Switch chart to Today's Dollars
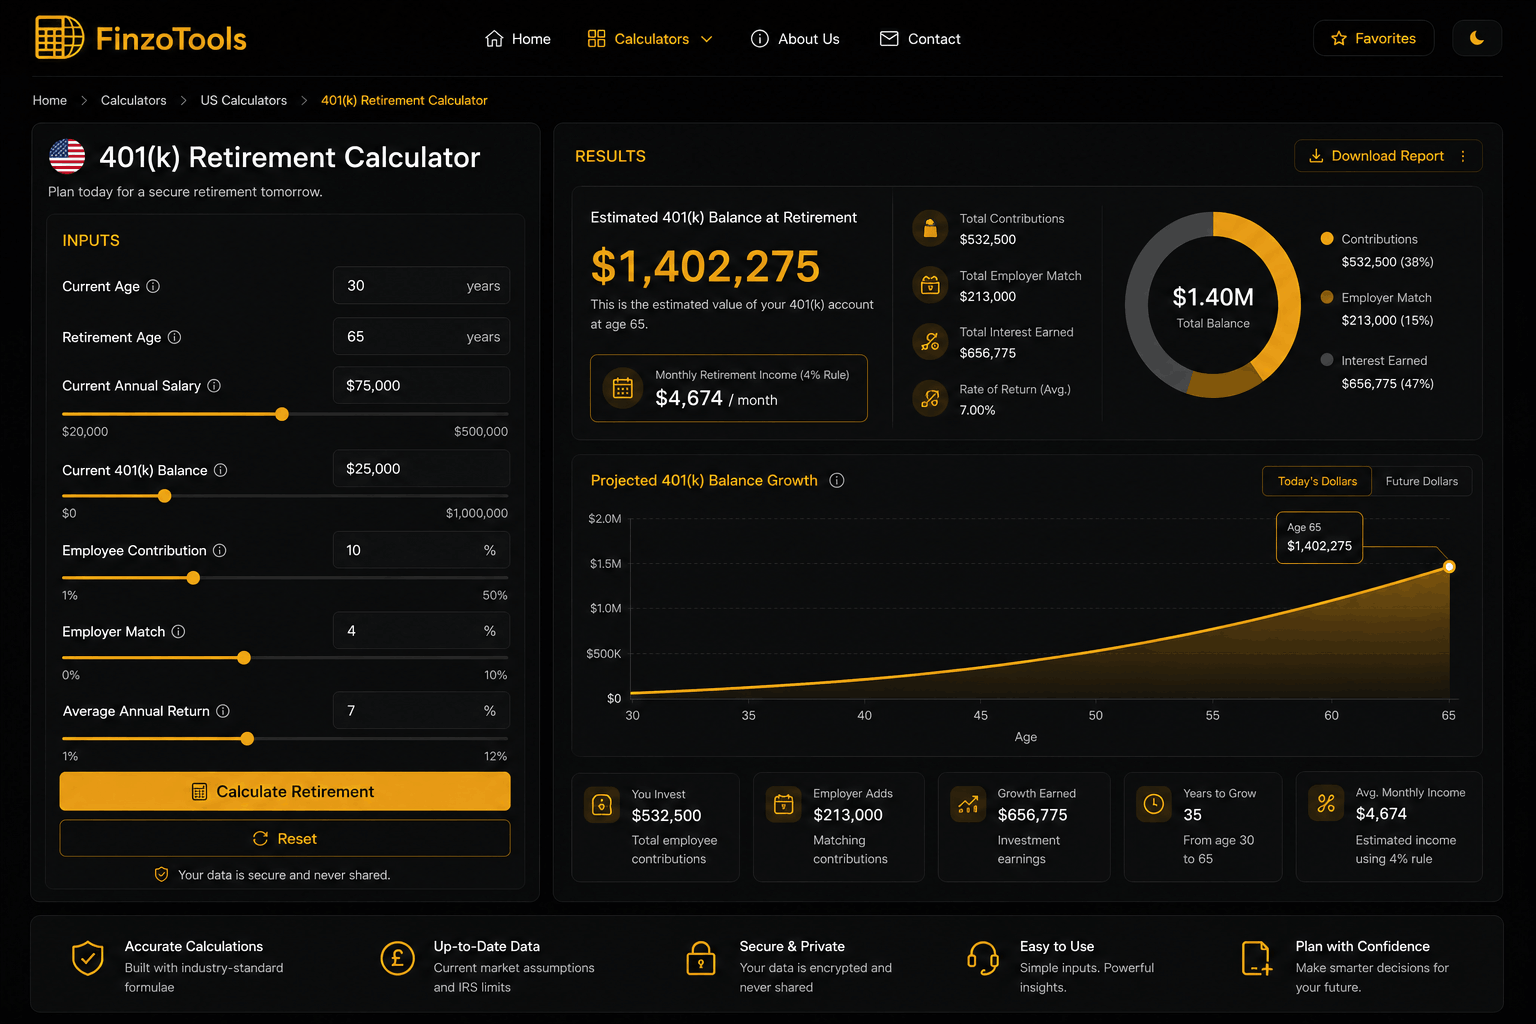Screen dimensions: 1536x1024 tap(1317, 481)
